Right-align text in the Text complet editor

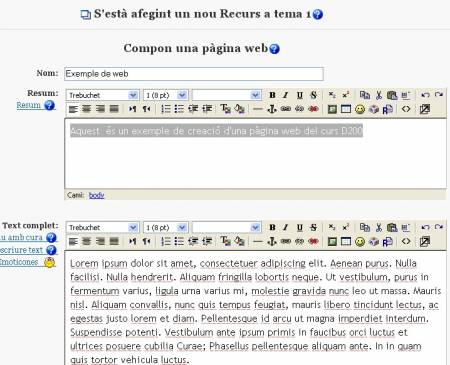[x=100, y=241]
